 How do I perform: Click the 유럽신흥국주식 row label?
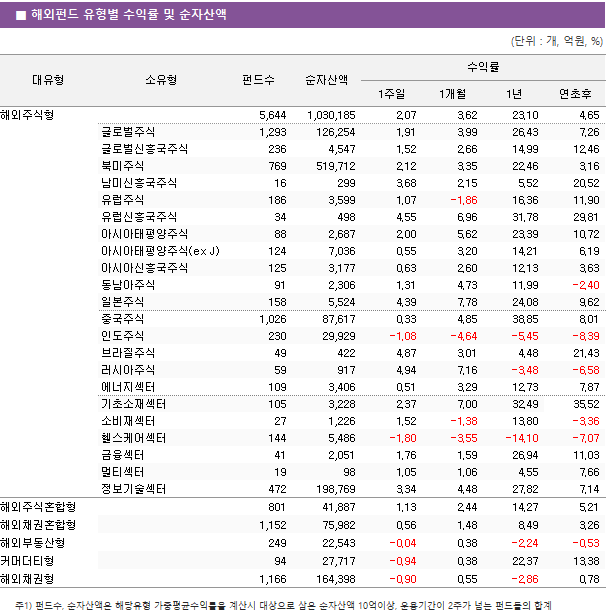(x=139, y=217)
